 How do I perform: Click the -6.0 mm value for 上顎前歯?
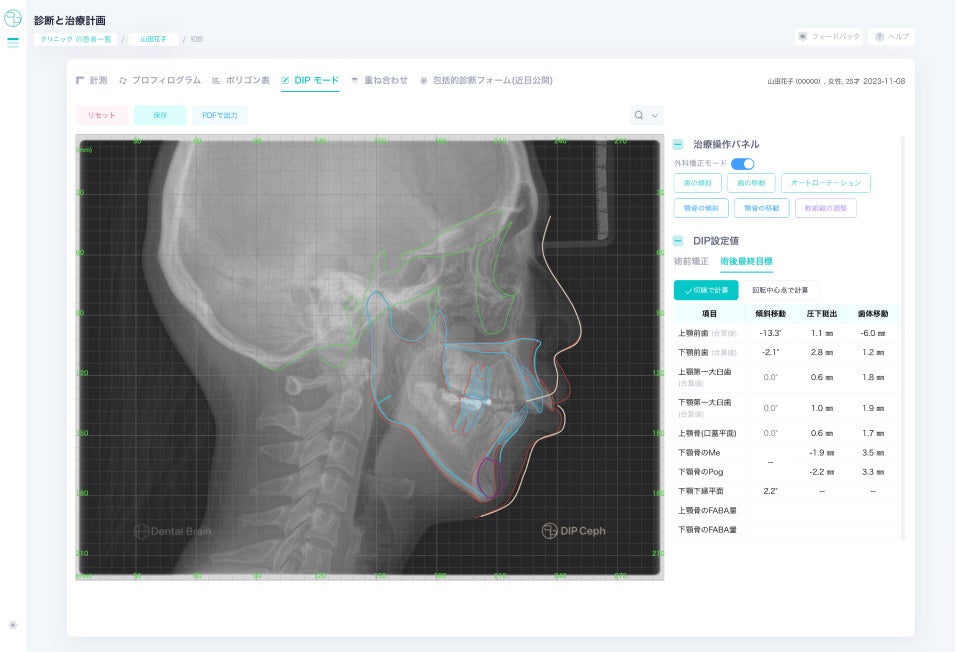872,333
